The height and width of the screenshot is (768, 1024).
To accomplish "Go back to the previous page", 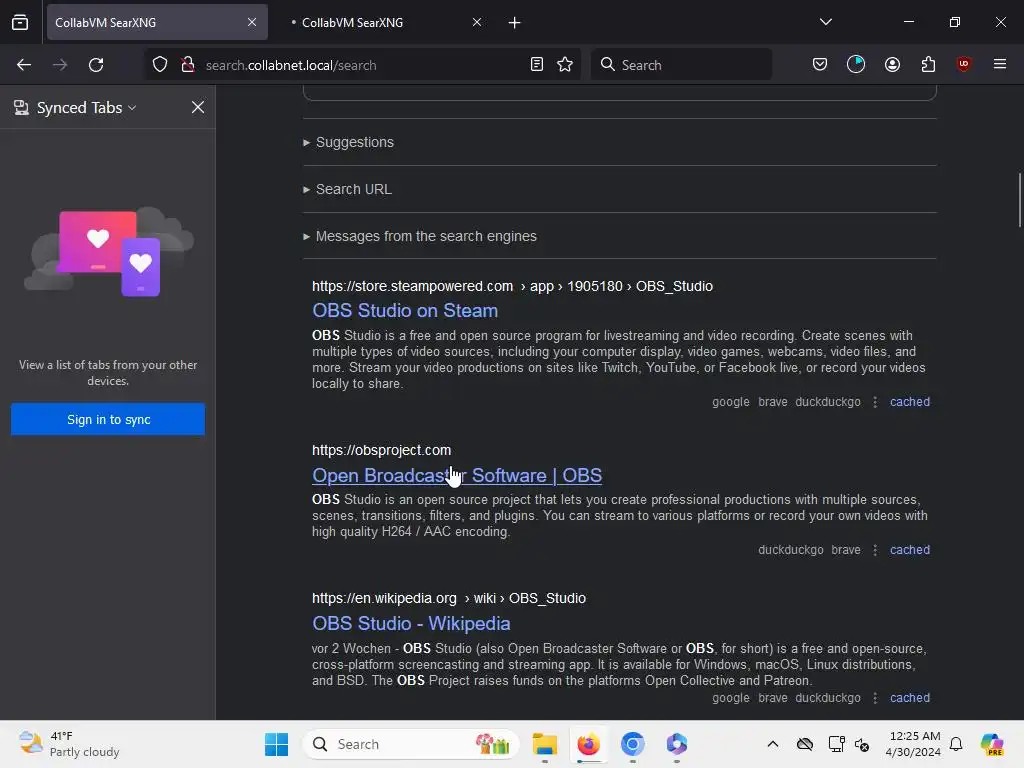I will click(24, 65).
